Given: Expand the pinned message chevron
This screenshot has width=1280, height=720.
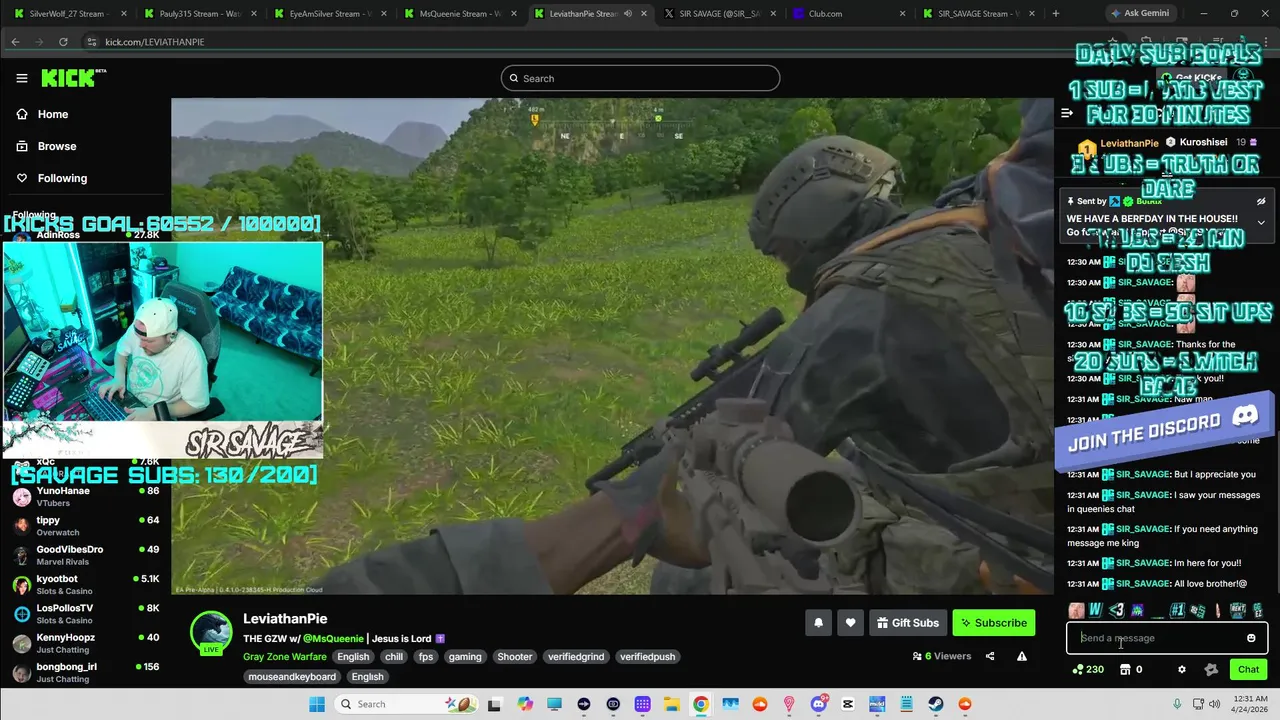Looking at the screenshot, I should (1261, 222).
